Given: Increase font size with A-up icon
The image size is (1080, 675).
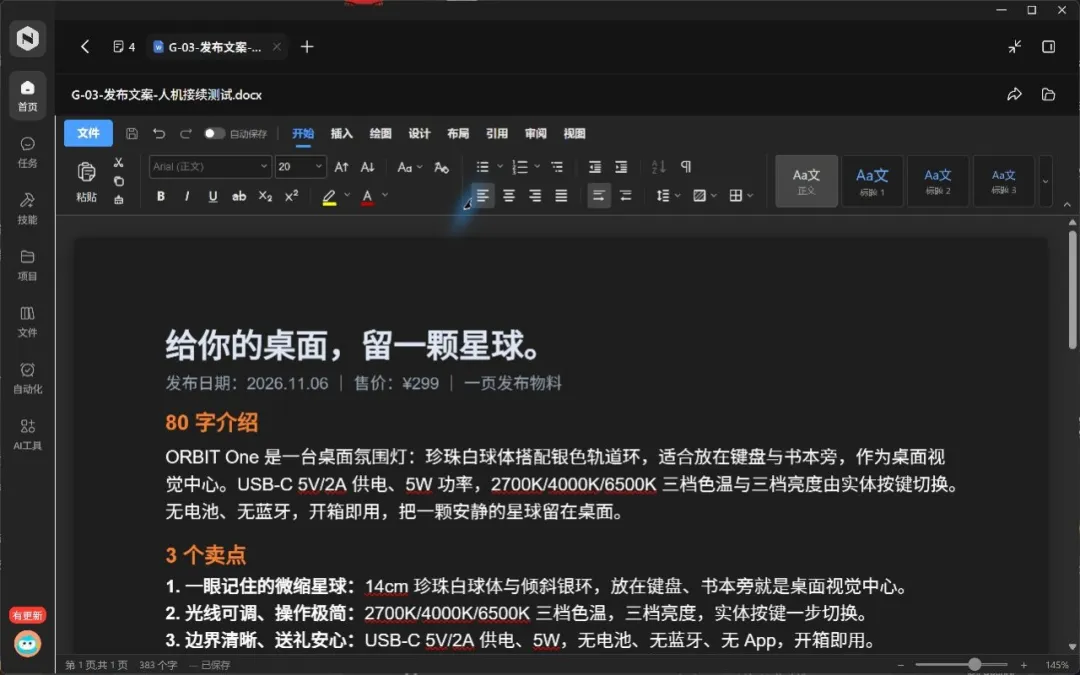Looking at the screenshot, I should 342,167.
